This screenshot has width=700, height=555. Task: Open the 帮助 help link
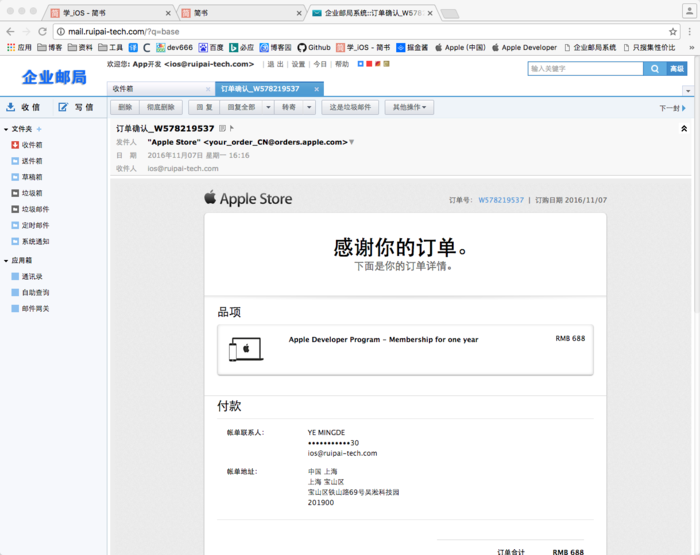342,64
